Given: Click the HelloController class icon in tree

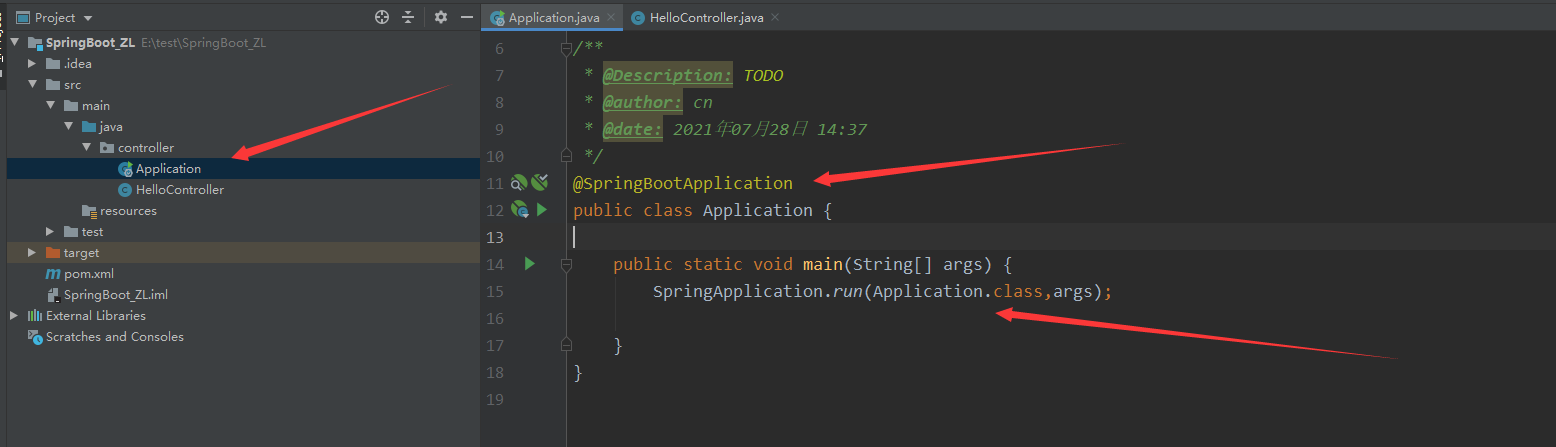Looking at the screenshot, I should (125, 190).
